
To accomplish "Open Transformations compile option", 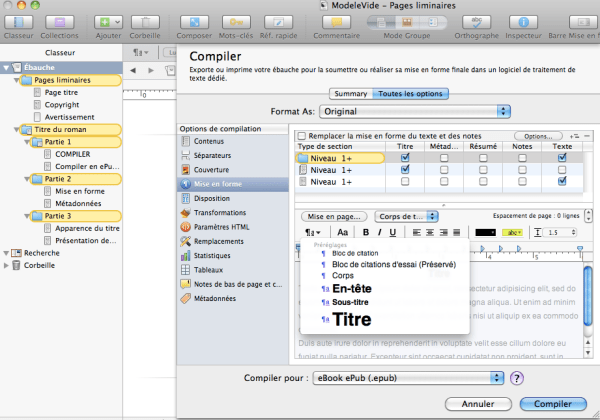I will 233,212.
